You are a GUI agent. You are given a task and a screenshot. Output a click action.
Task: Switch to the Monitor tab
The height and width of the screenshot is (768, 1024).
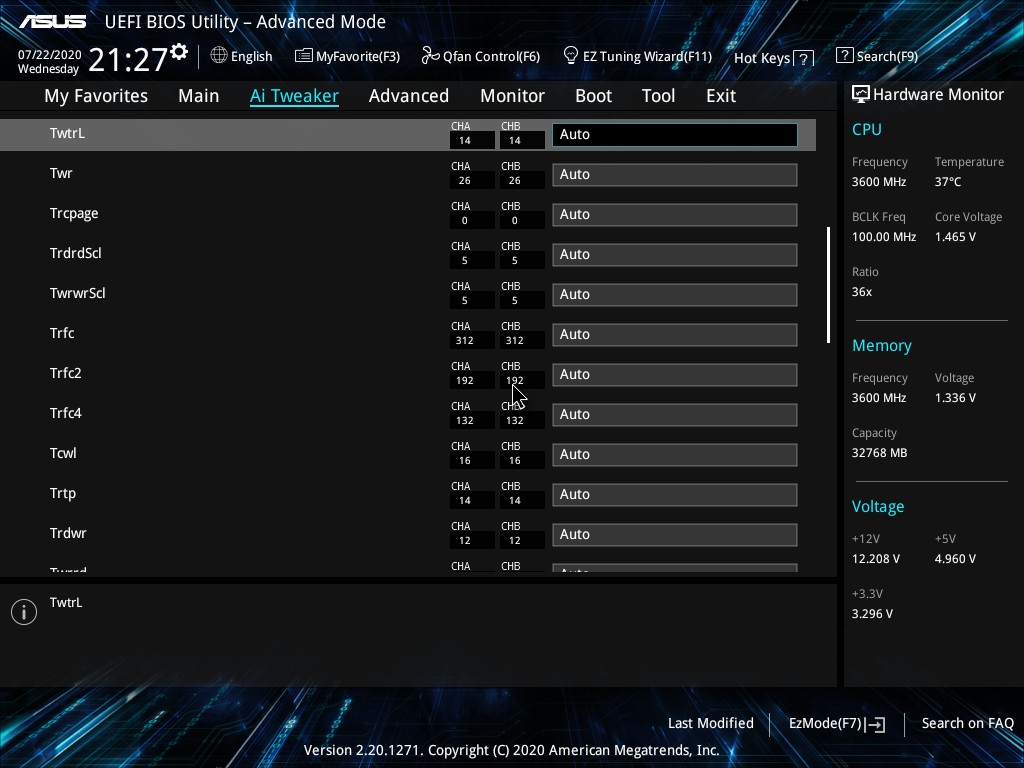(x=512, y=96)
